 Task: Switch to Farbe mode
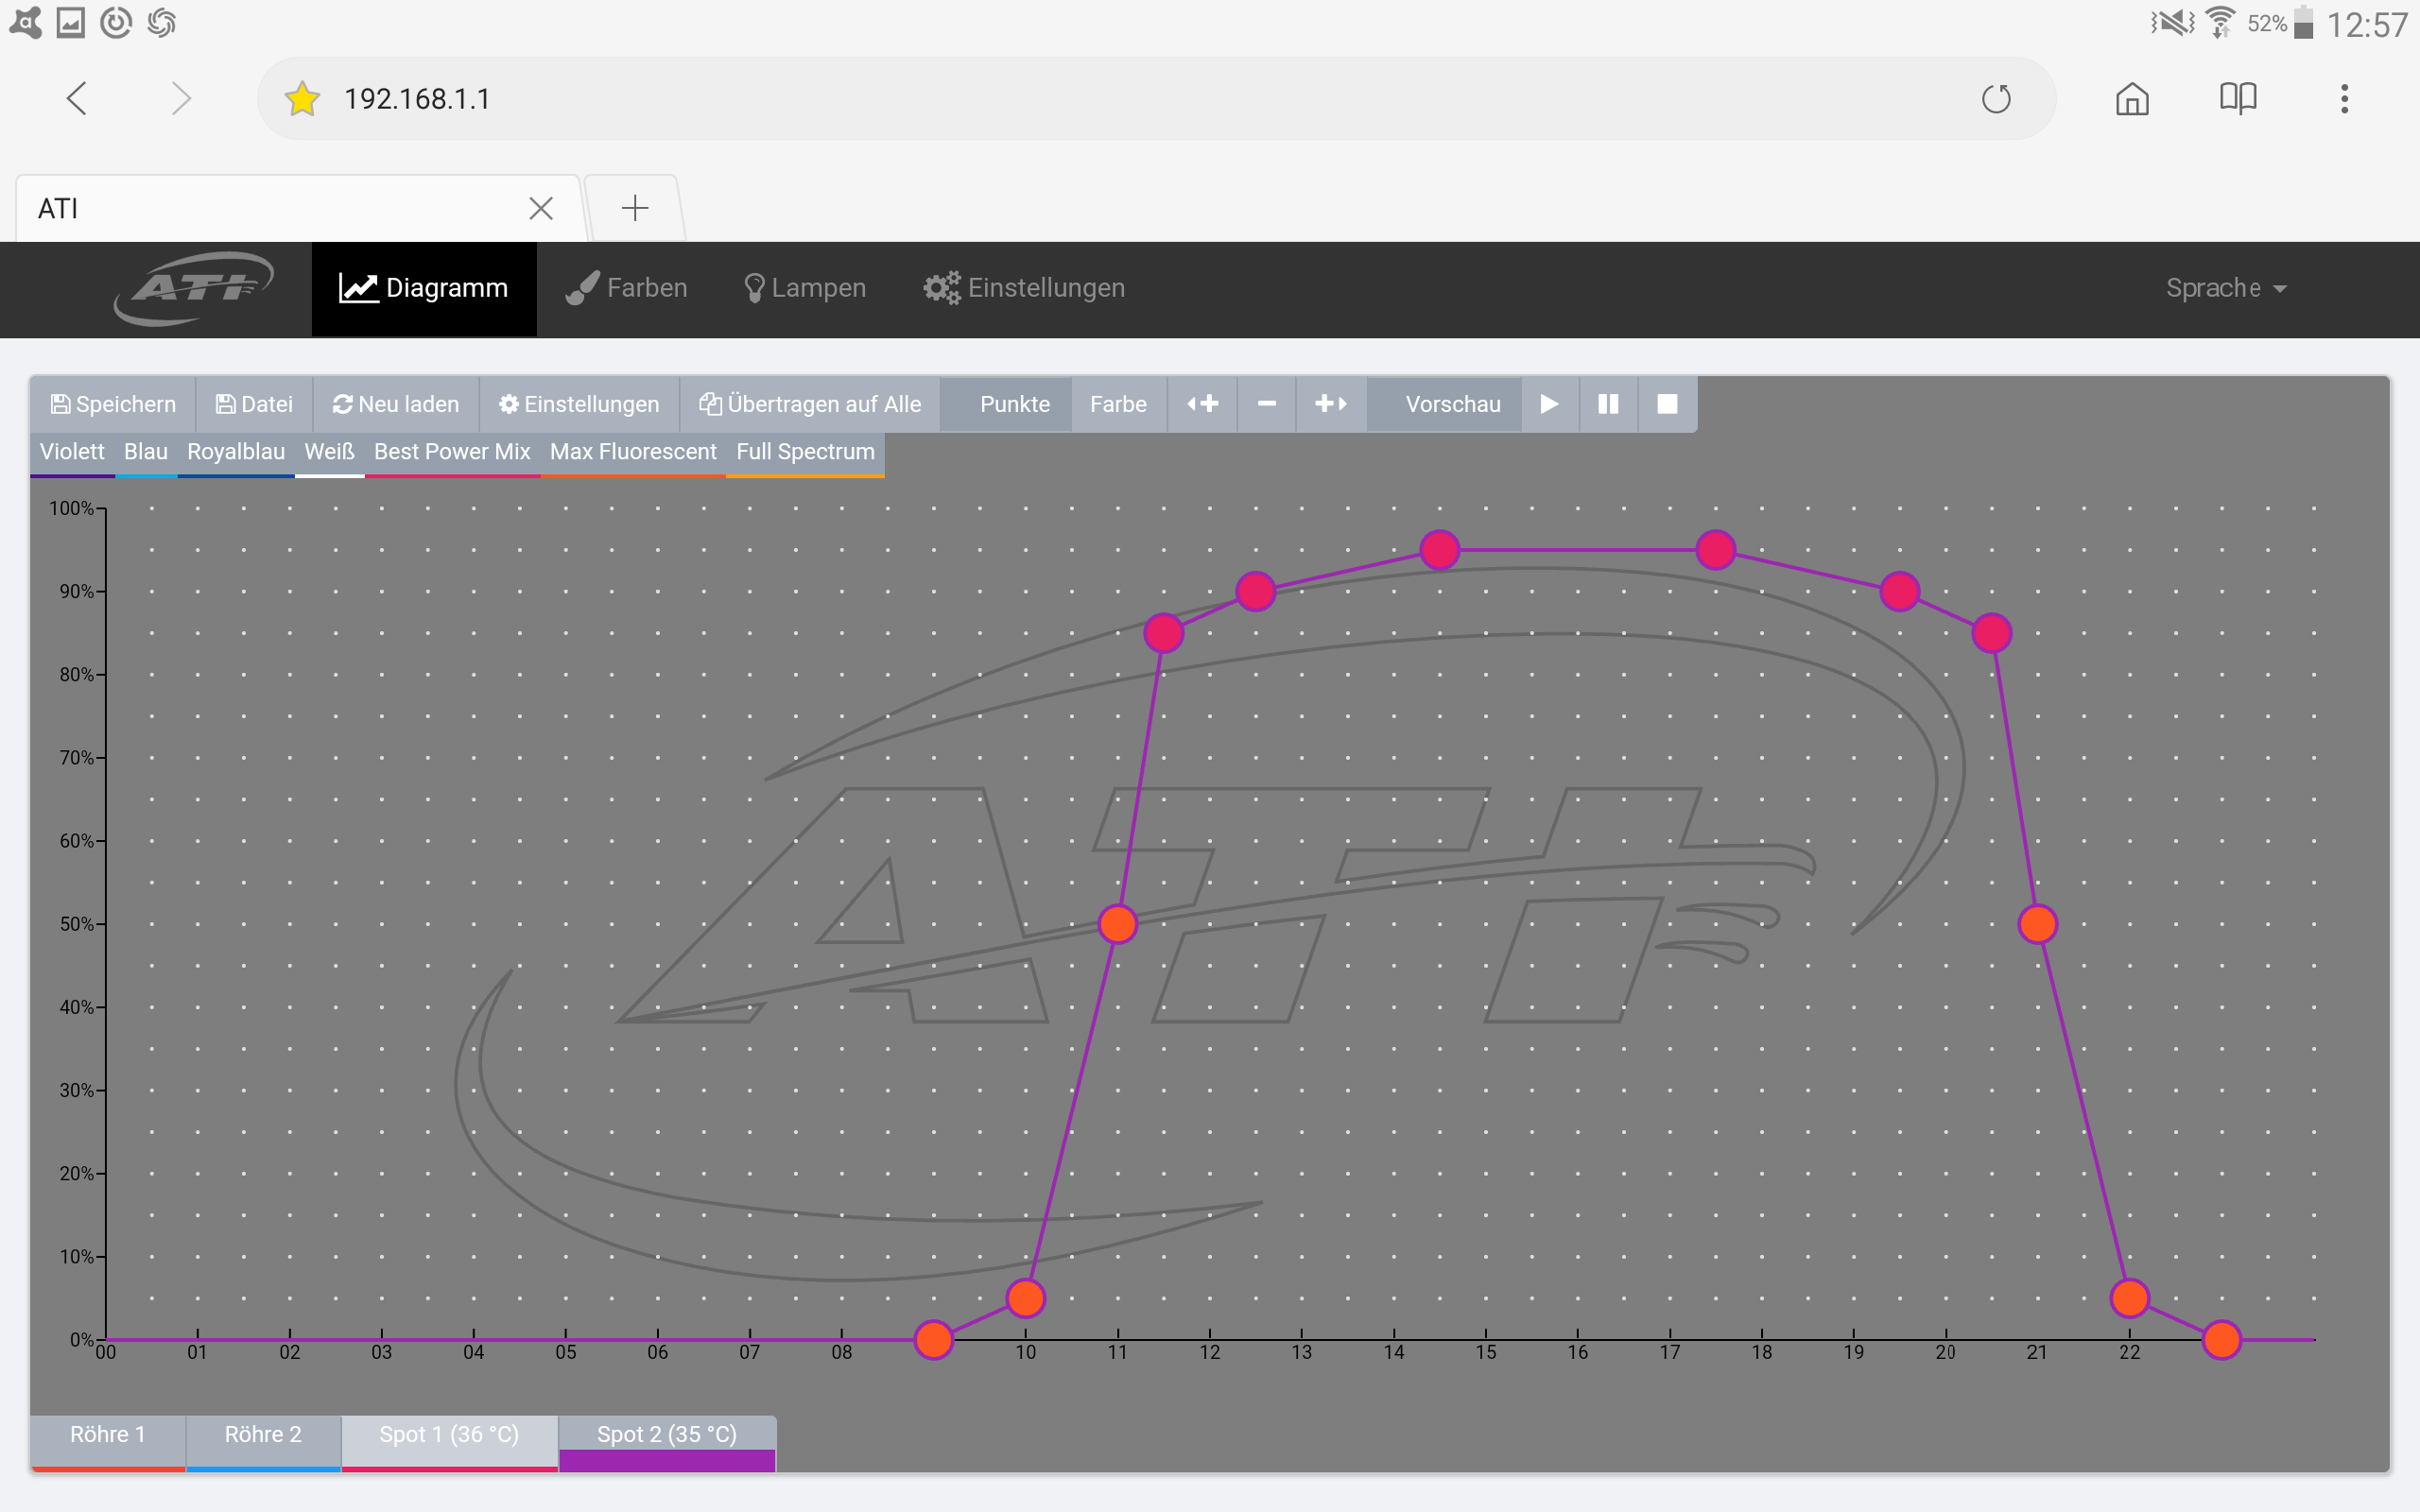click(x=1118, y=404)
